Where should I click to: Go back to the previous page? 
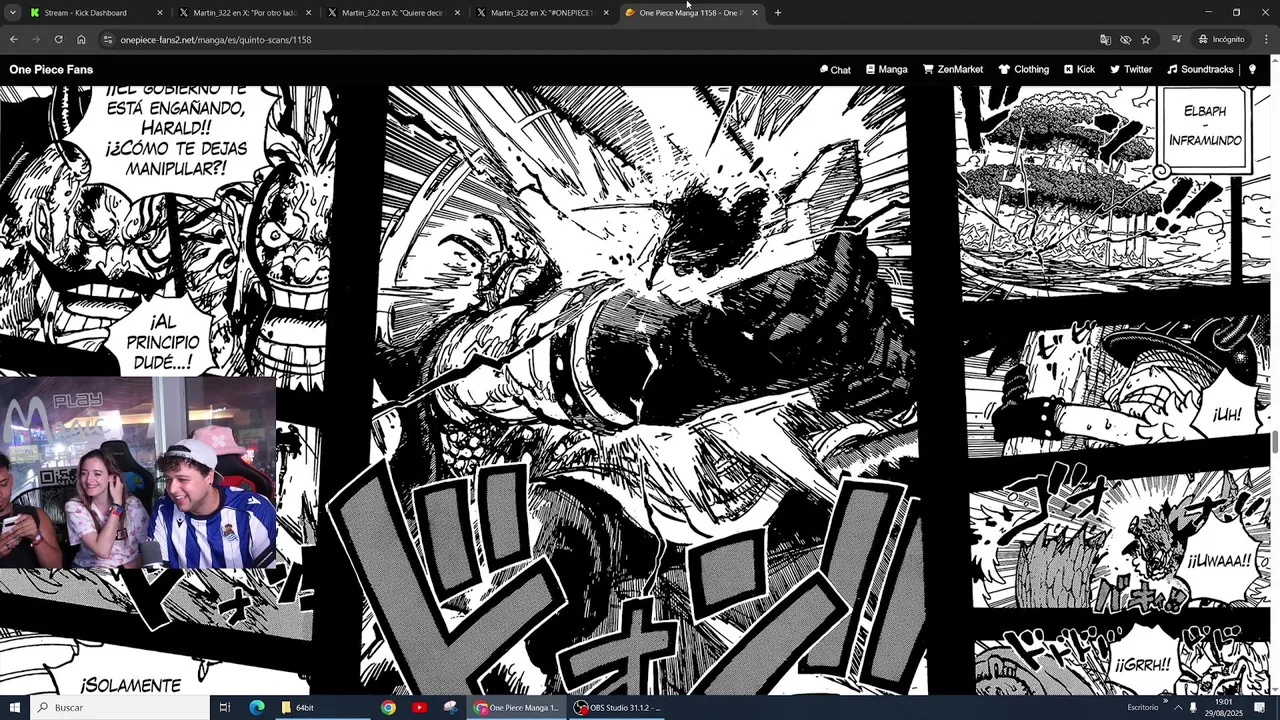pyautogui.click(x=13, y=40)
